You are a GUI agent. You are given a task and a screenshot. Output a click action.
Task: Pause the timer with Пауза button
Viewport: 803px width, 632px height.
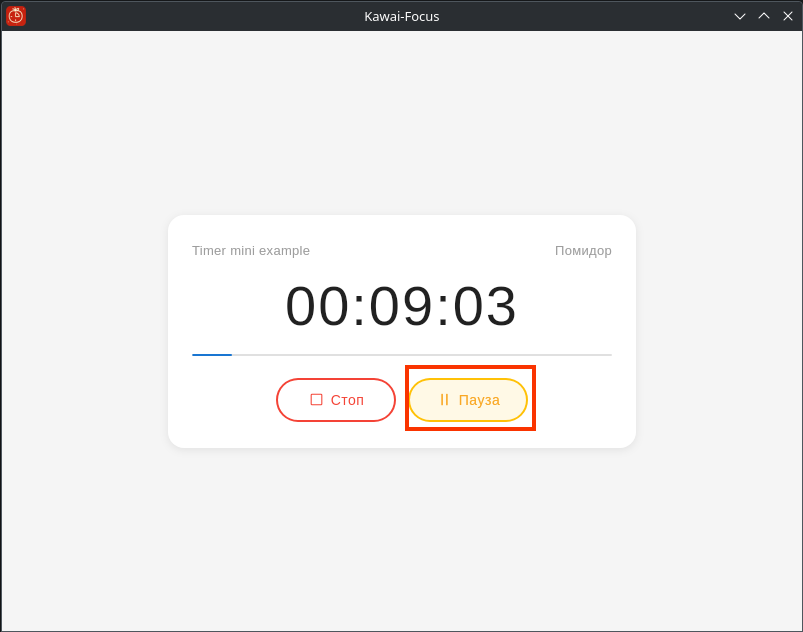[x=468, y=400]
